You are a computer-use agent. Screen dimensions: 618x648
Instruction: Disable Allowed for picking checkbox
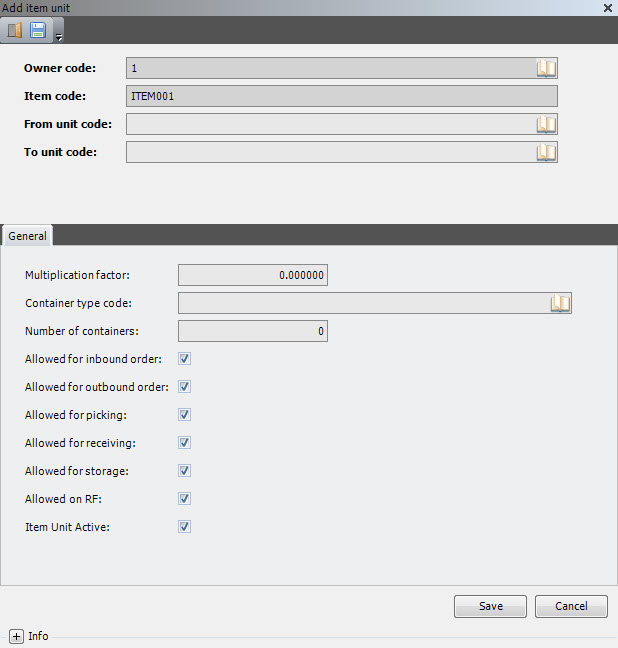tap(184, 415)
